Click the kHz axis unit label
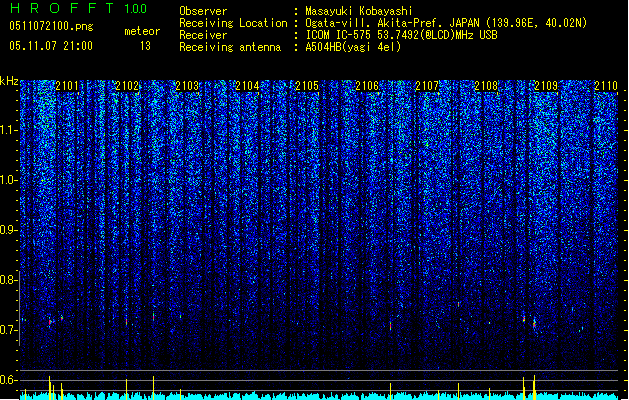This screenshot has width=629, height=400. 9,81
